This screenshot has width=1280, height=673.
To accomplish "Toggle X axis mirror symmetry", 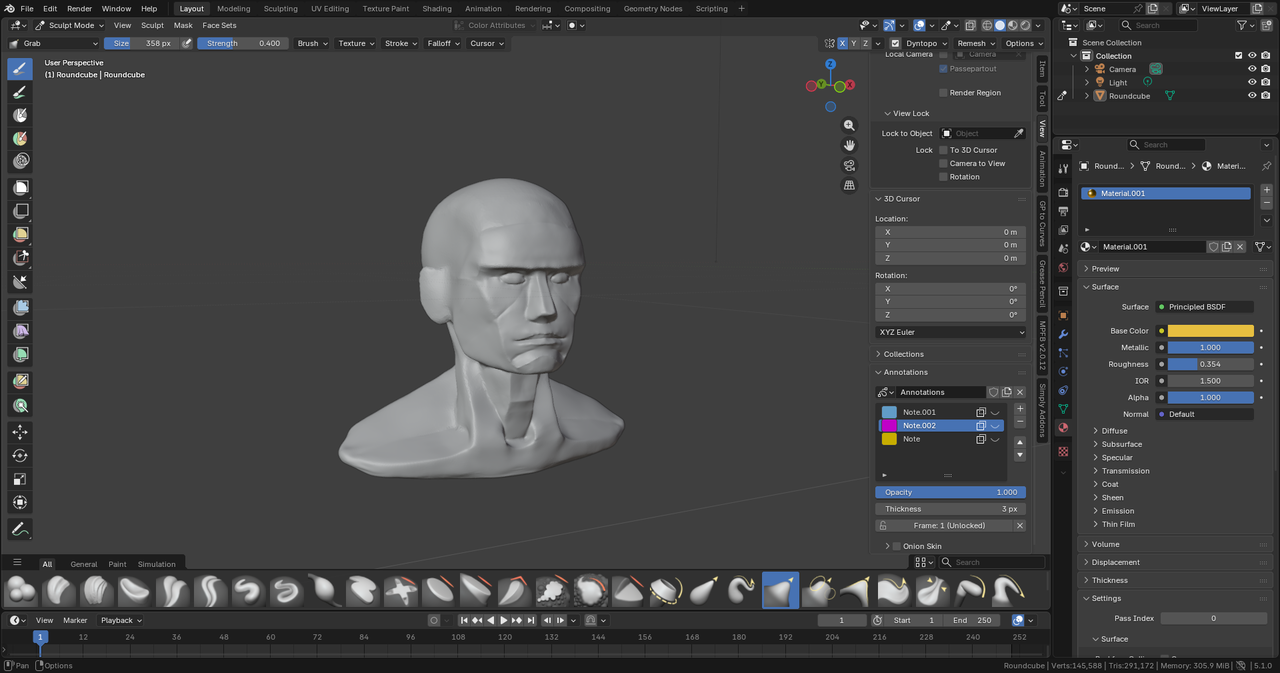I will pyautogui.click(x=842, y=43).
